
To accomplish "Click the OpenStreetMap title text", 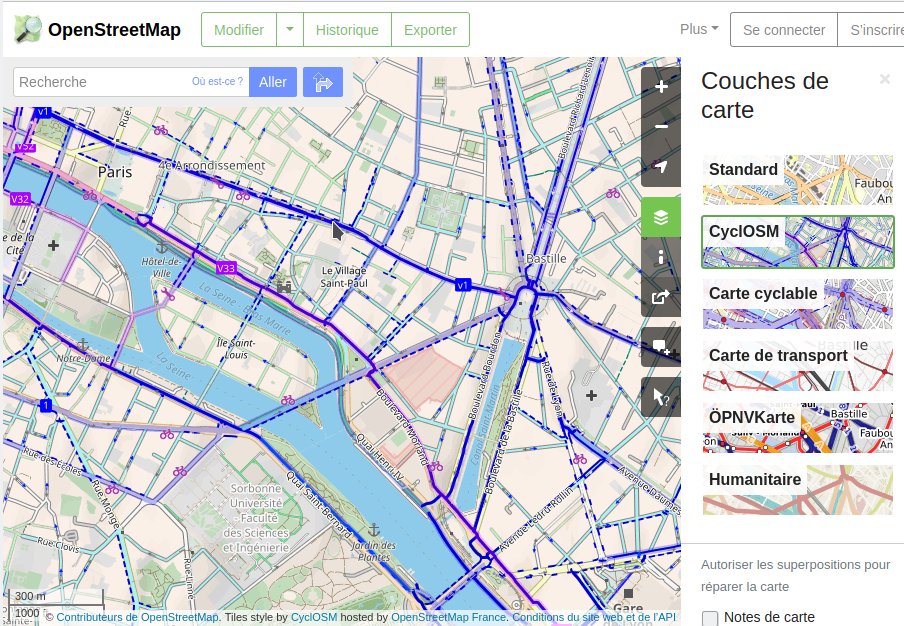I will (114, 29).
